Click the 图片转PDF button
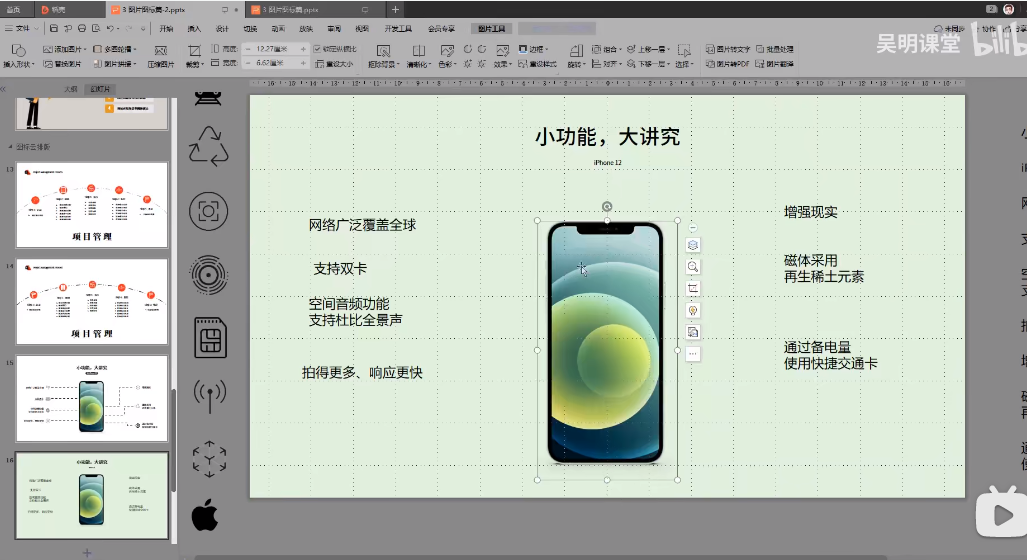Viewport: 1027px width, 560px height. 728,64
